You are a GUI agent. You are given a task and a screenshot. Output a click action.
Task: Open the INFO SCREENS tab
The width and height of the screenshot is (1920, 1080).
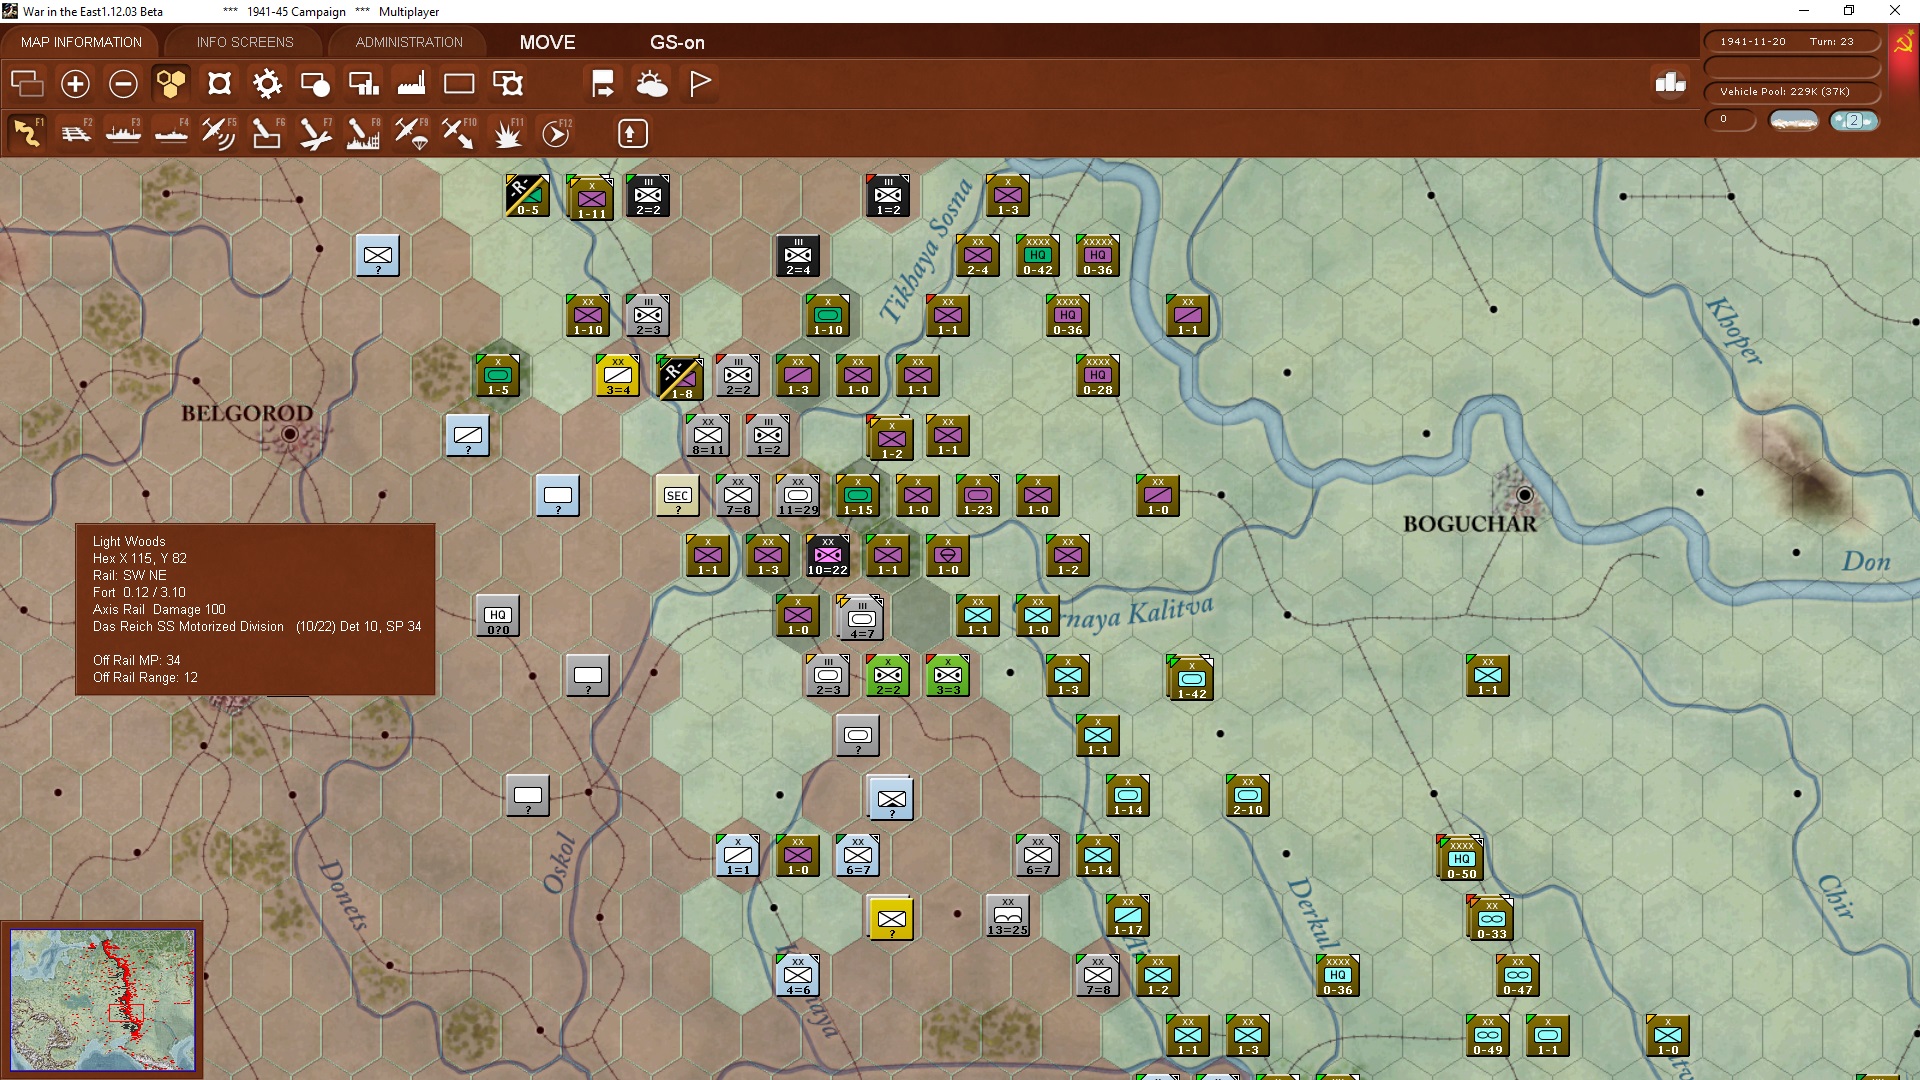(x=245, y=42)
